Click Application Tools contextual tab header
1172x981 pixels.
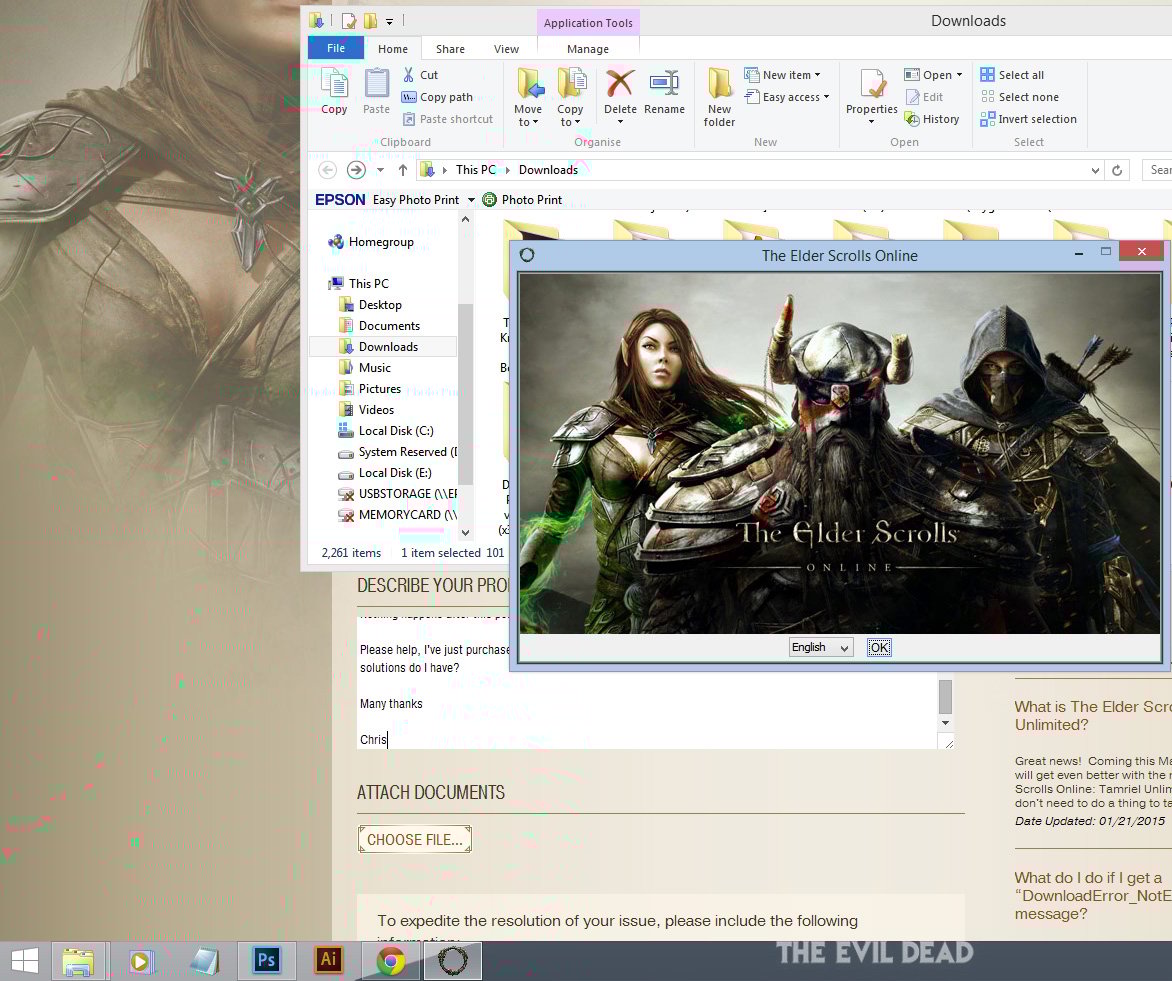pyautogui.click(x=588, y=23)
